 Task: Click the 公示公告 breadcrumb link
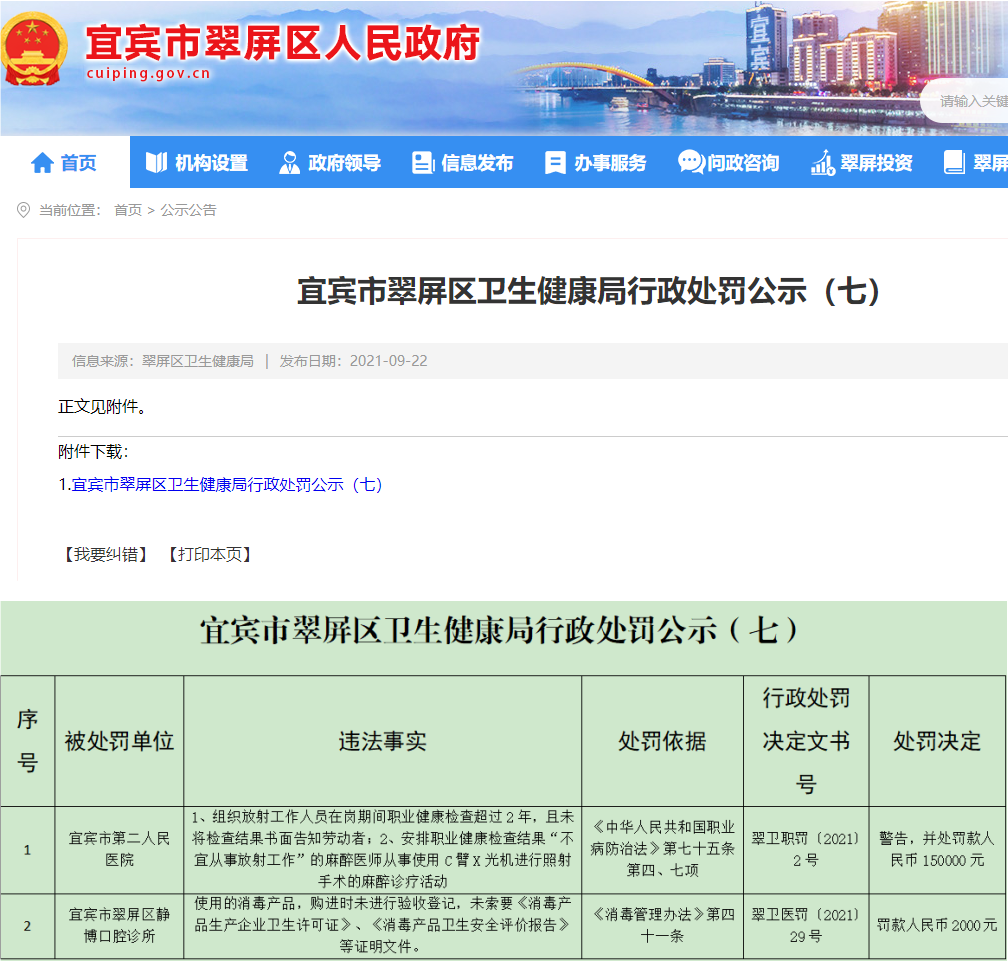click(188, 210)
